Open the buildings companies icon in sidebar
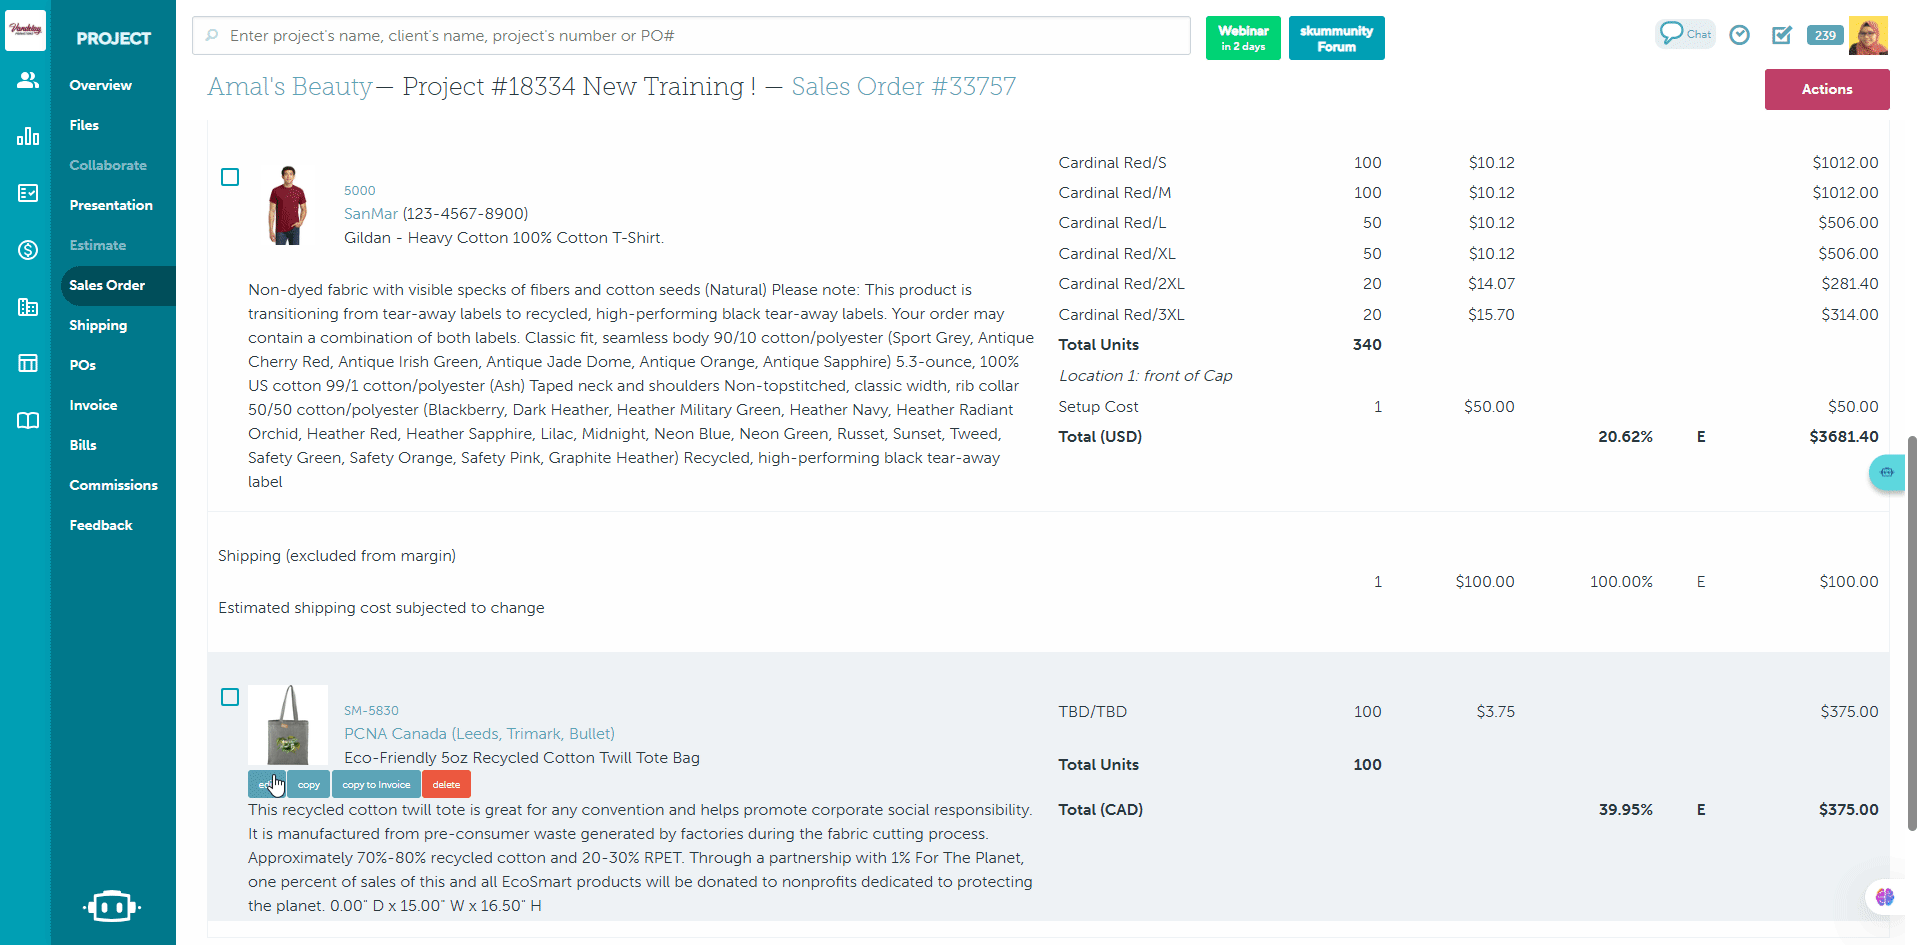This screenshot has width=1920, height=945. (x=28, y=307)
